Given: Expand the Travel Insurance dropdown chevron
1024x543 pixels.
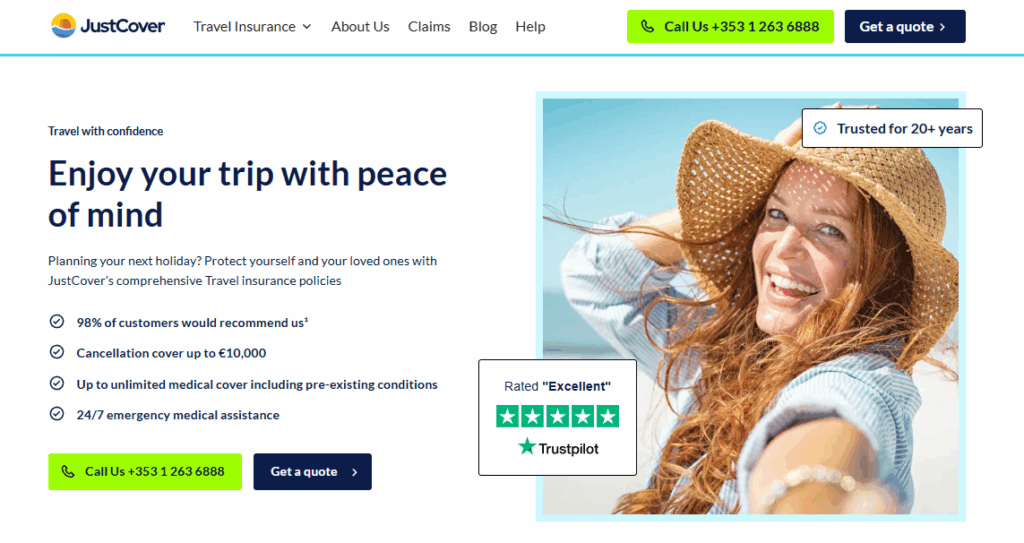Looking at the screenshot, I should point(307,27).
